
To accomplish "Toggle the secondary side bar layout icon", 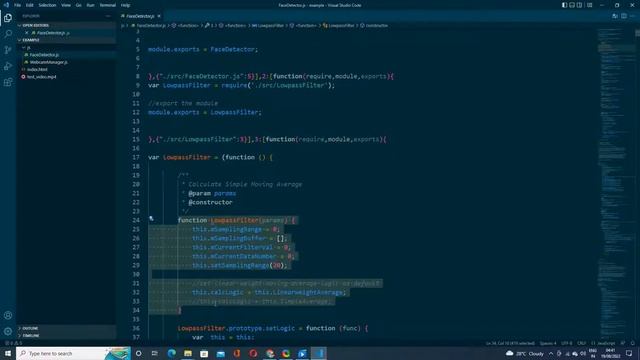I will [579, 5].
